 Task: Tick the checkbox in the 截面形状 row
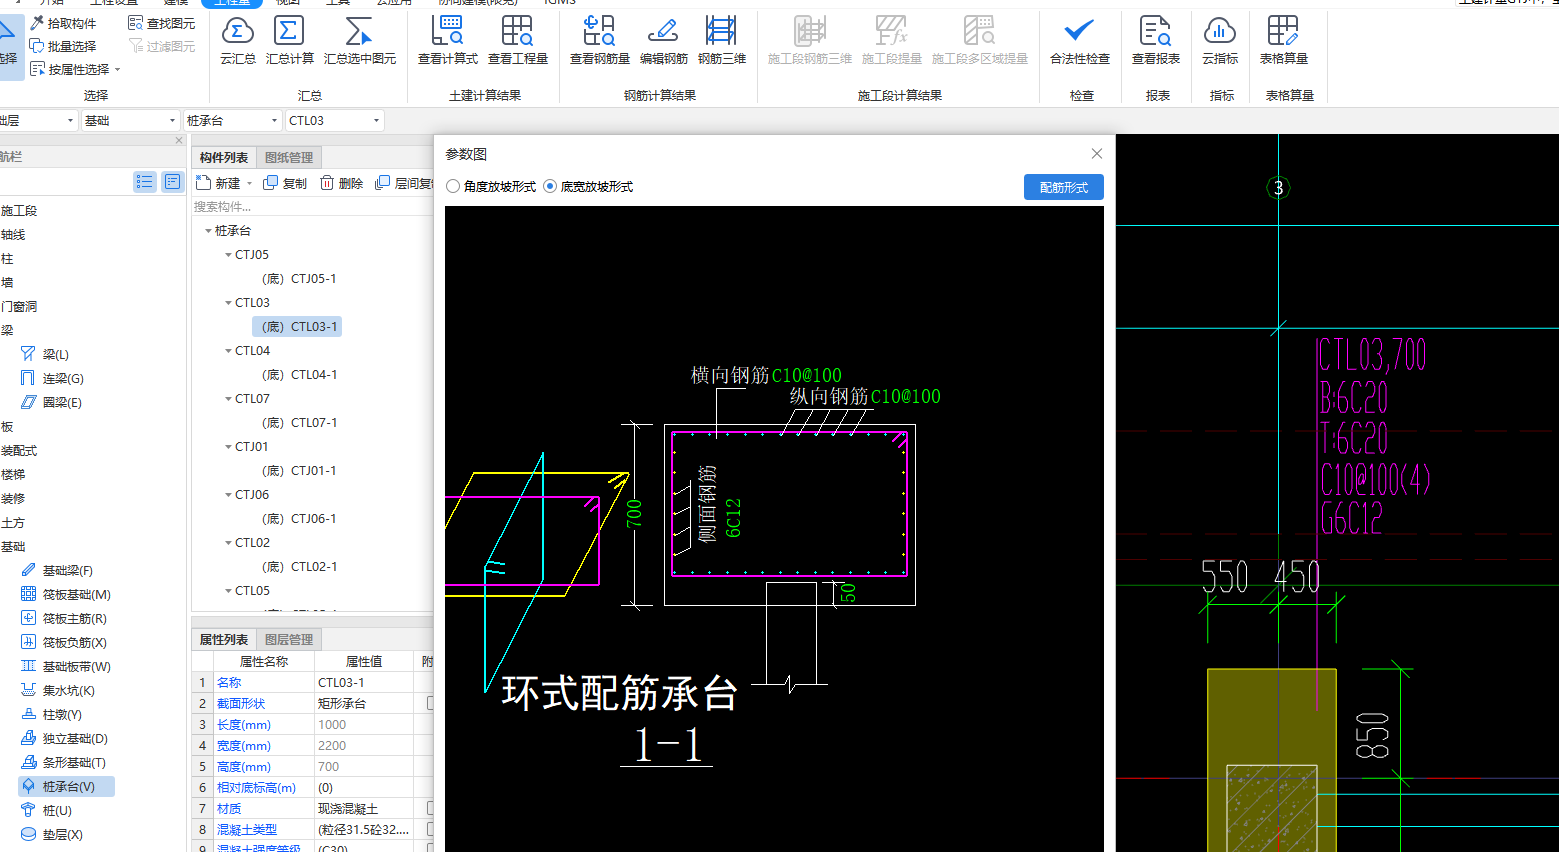pyautogui.click(x=430, y=703)
